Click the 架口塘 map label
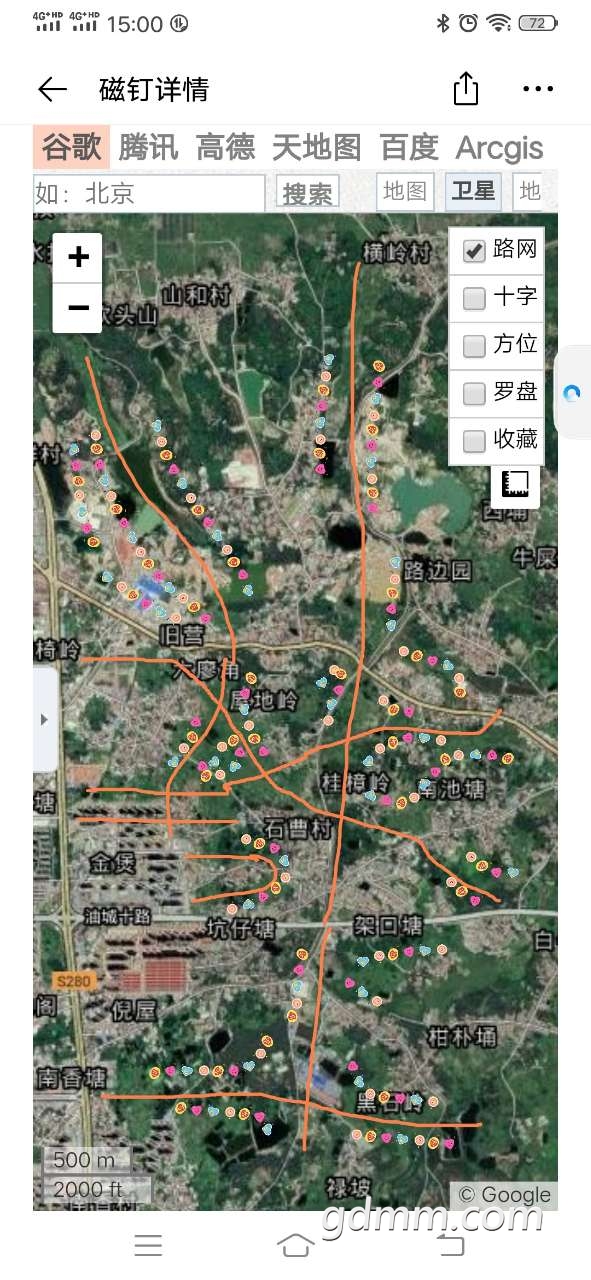Screen dimensions: 591x1280 388,925
